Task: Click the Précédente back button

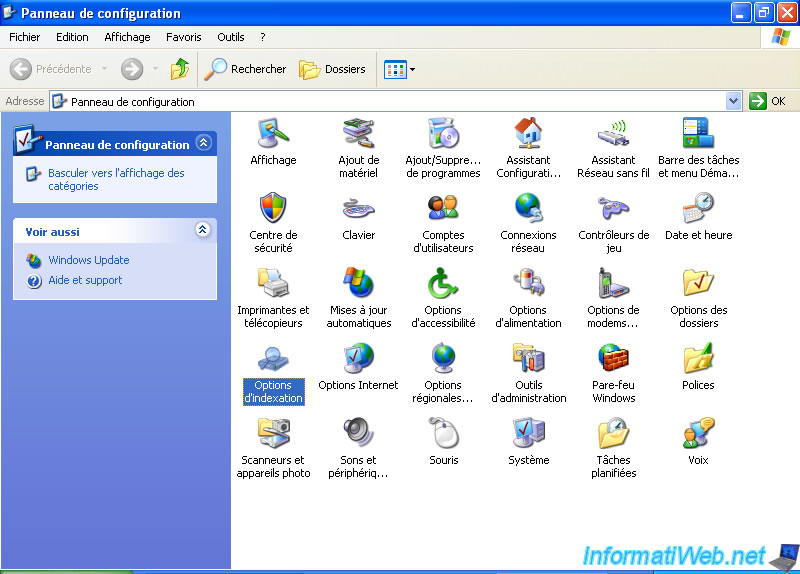Action: (x=51, y=69)
